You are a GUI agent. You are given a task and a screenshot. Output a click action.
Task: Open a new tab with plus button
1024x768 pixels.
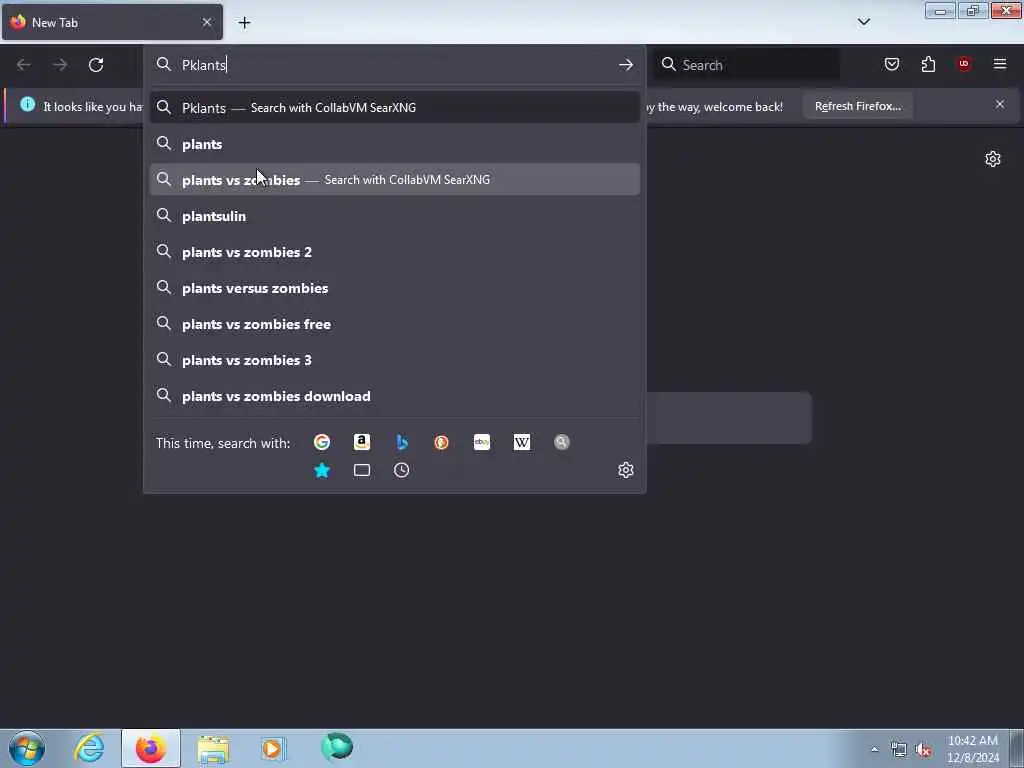tap(244, 23)
